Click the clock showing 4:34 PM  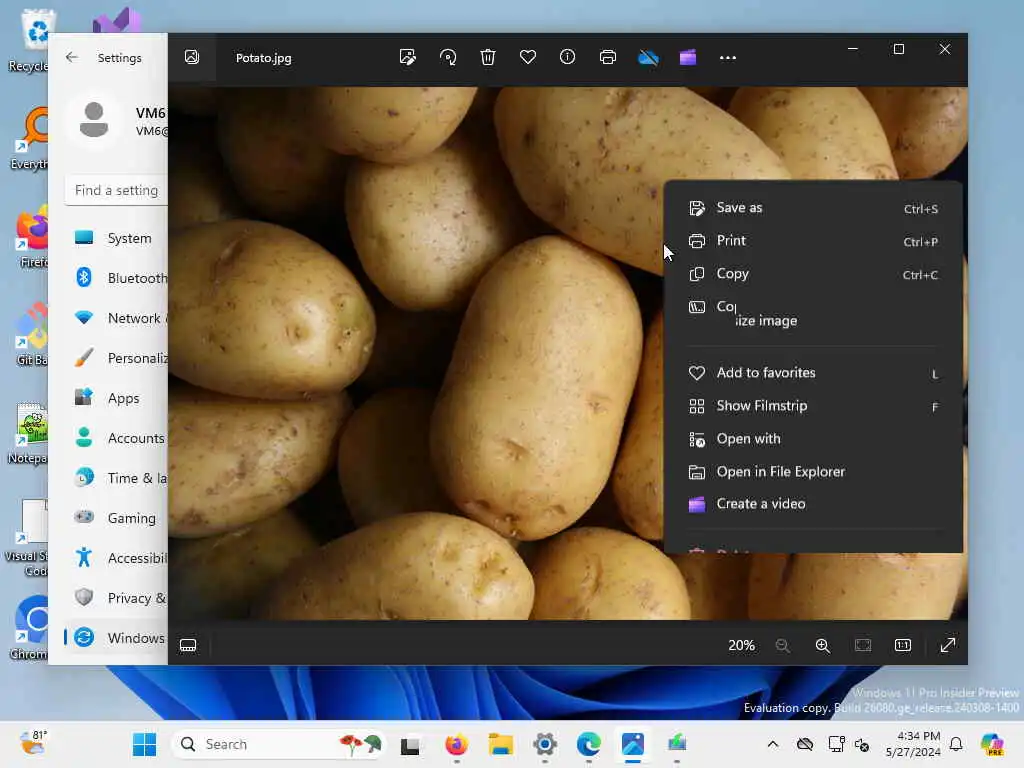click(x=913, y=744)
